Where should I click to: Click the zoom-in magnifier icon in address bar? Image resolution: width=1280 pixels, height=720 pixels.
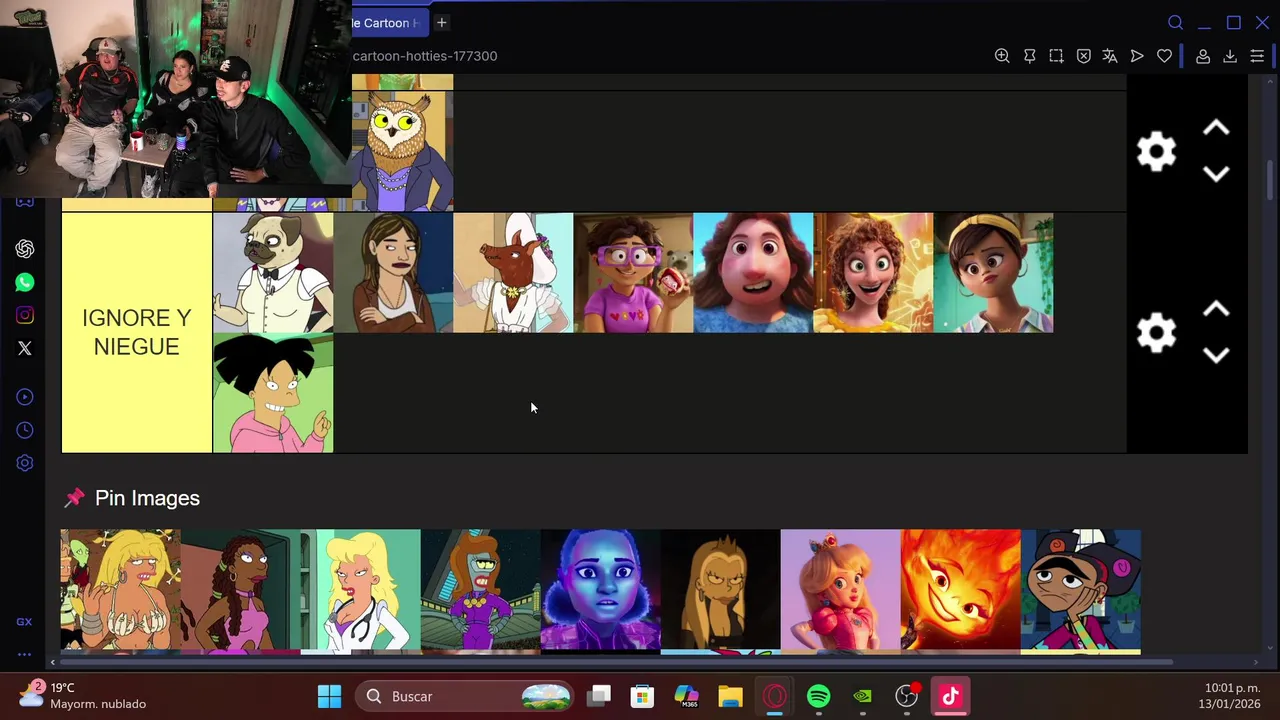pos(1002,56)
